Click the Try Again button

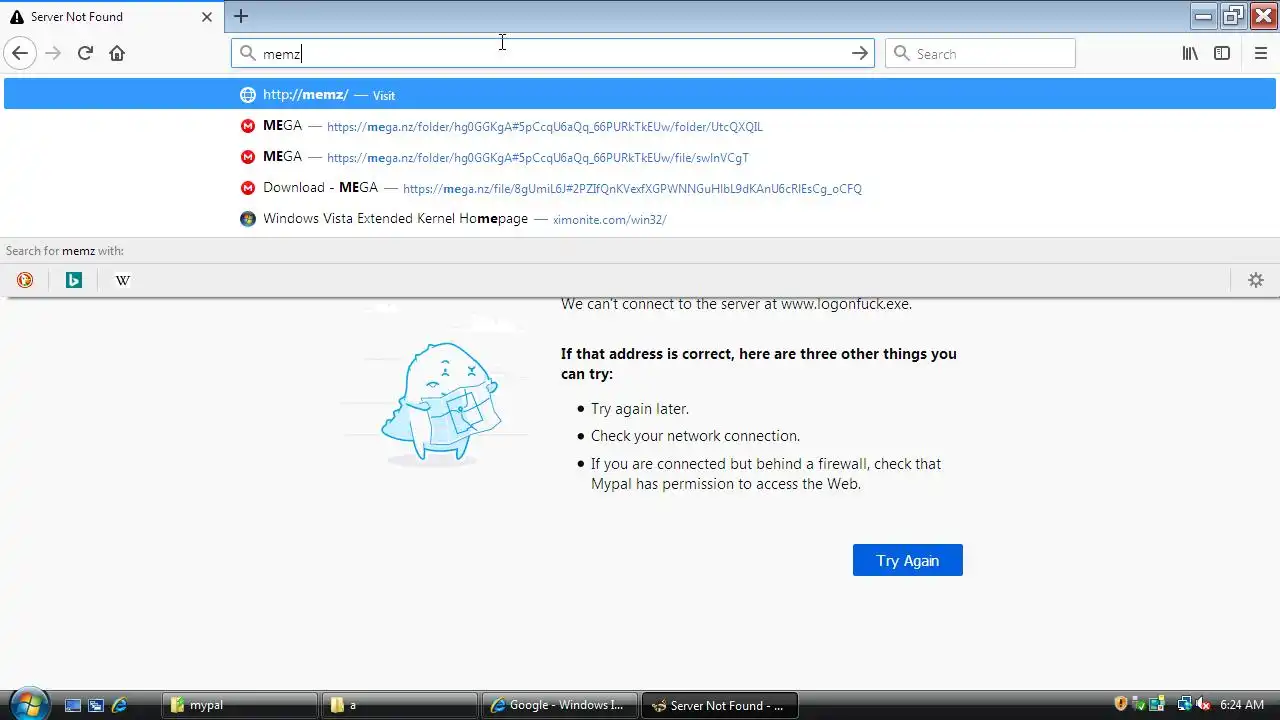pos(907,560)
